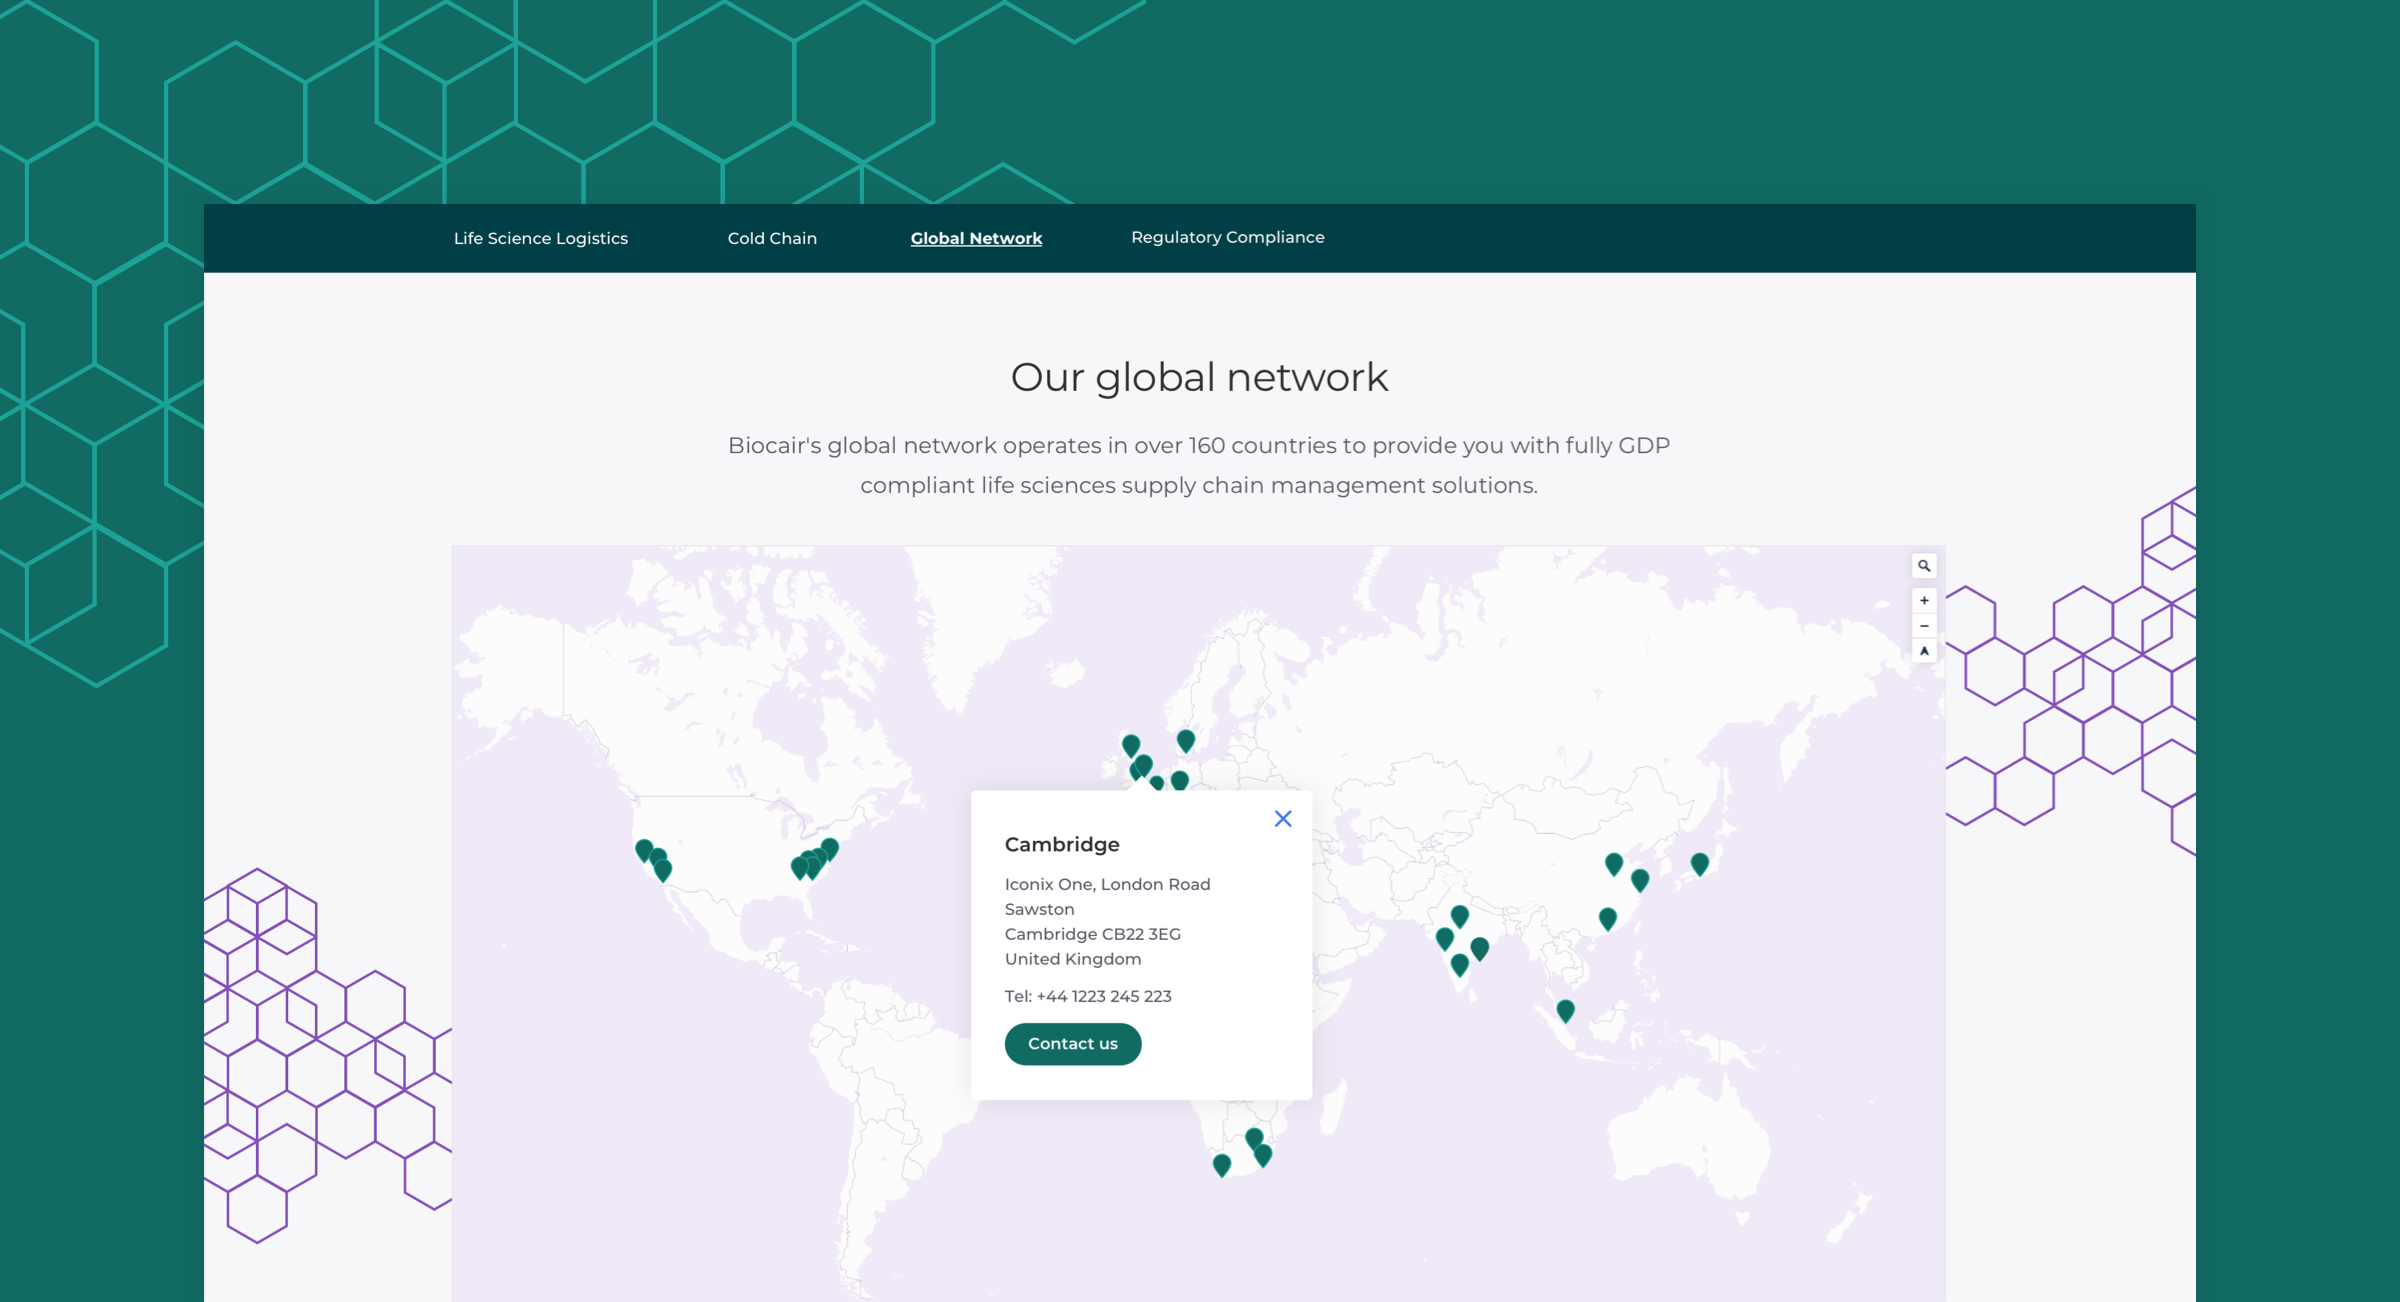Select the southernmost California map pin
This screenshot has height=1302, width=2400.
(x=662, y=869)
